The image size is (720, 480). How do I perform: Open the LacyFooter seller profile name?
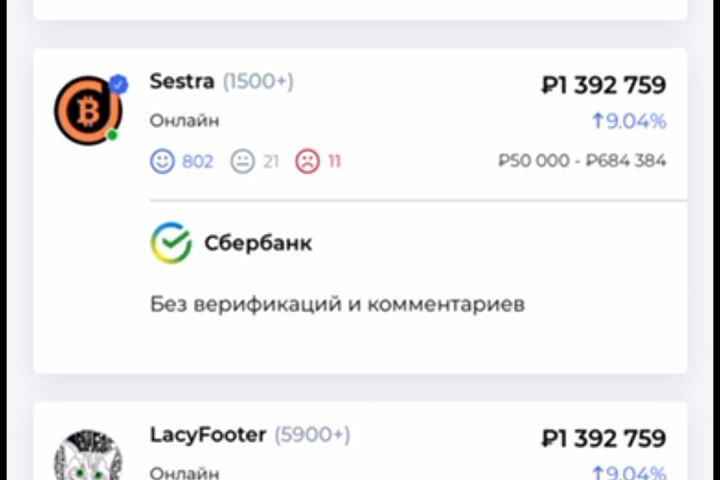(208, 435)
